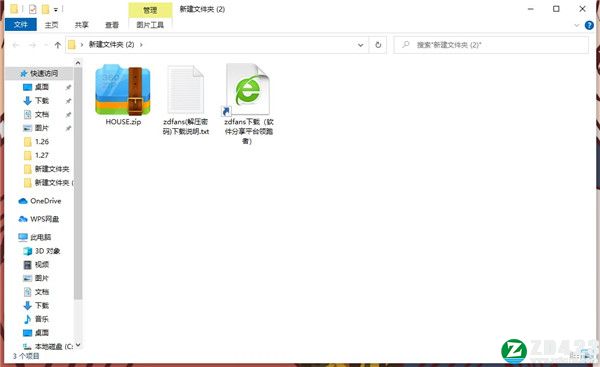Expand the address bar history dropdown
Viewport: 600px width, 367px height.
[360, 45]
